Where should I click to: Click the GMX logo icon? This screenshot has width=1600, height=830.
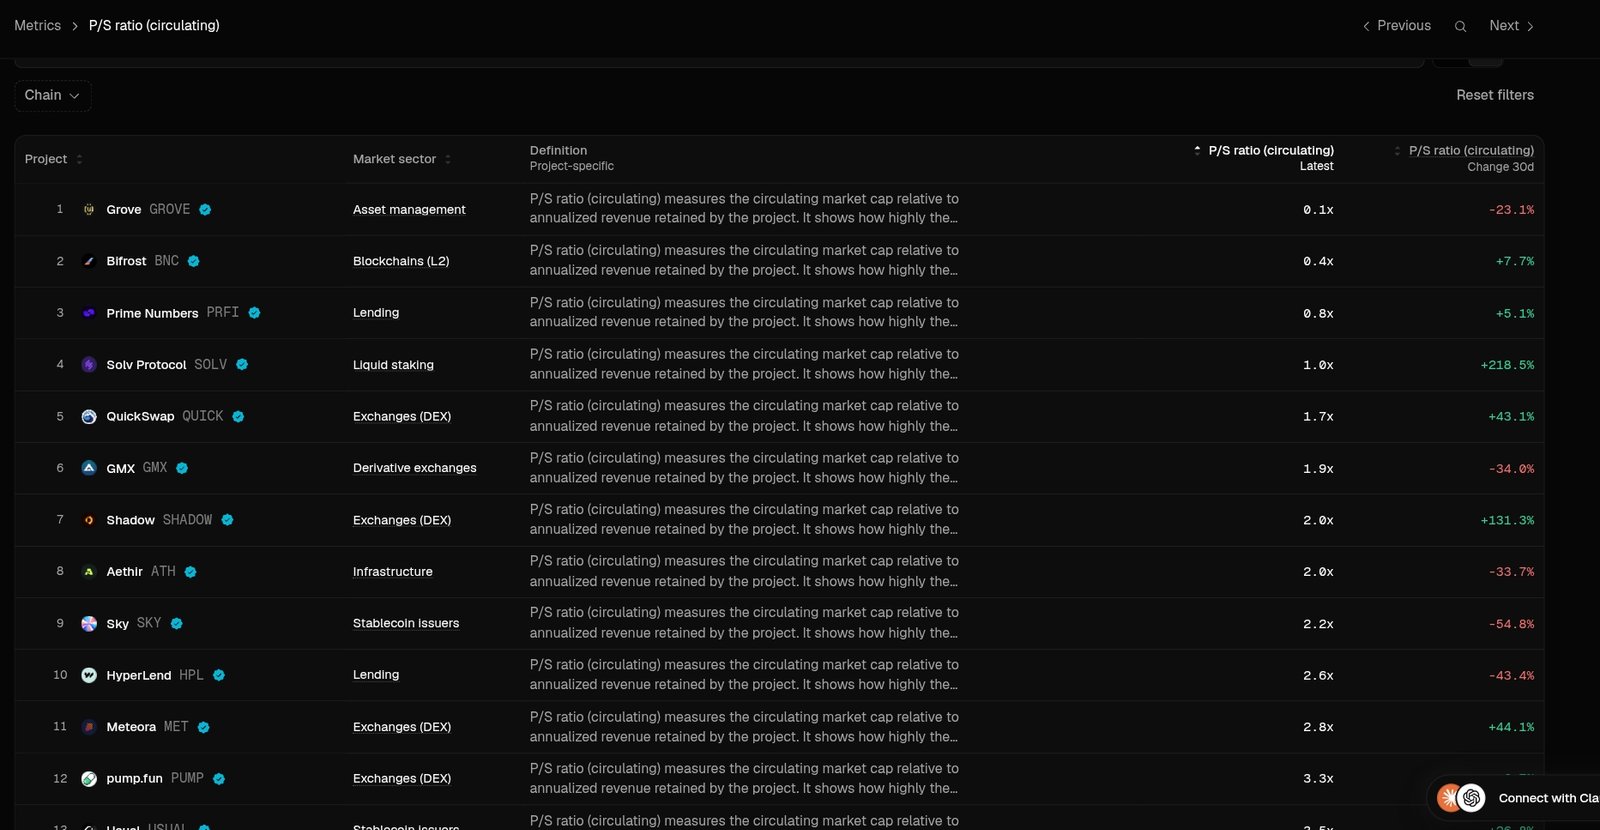tap(89, 468)
